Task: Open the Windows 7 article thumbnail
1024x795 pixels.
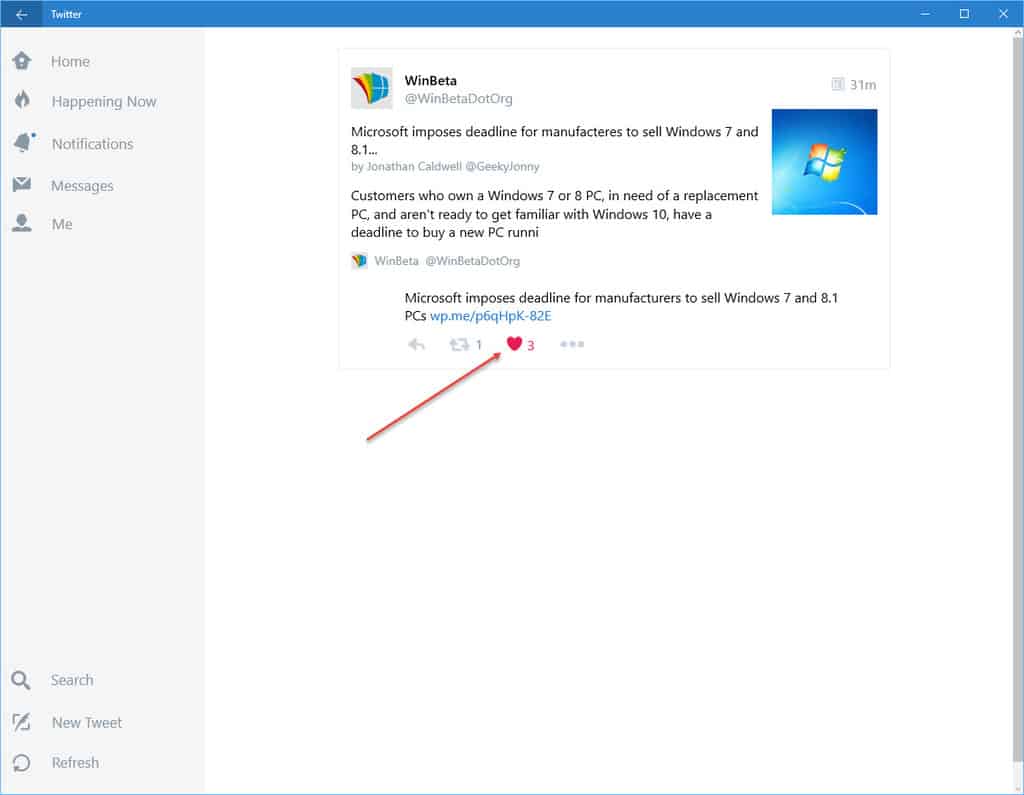Action: [824, 162]
